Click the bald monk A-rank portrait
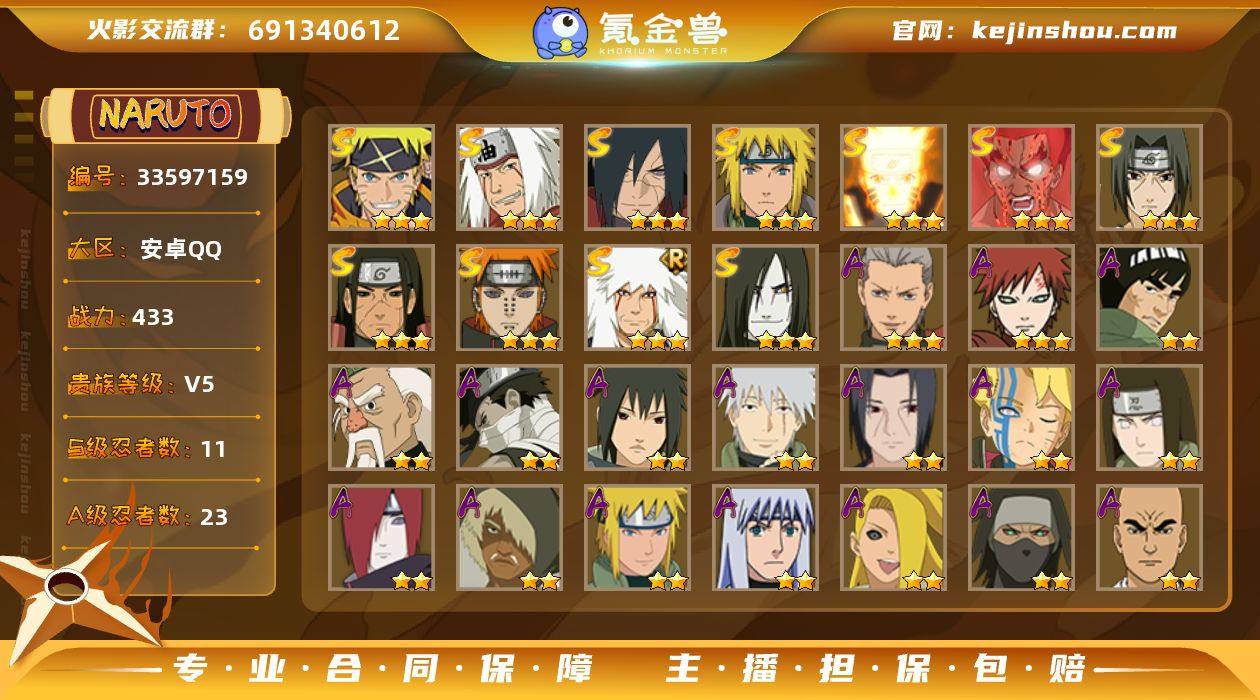 tap(1149, 537)
